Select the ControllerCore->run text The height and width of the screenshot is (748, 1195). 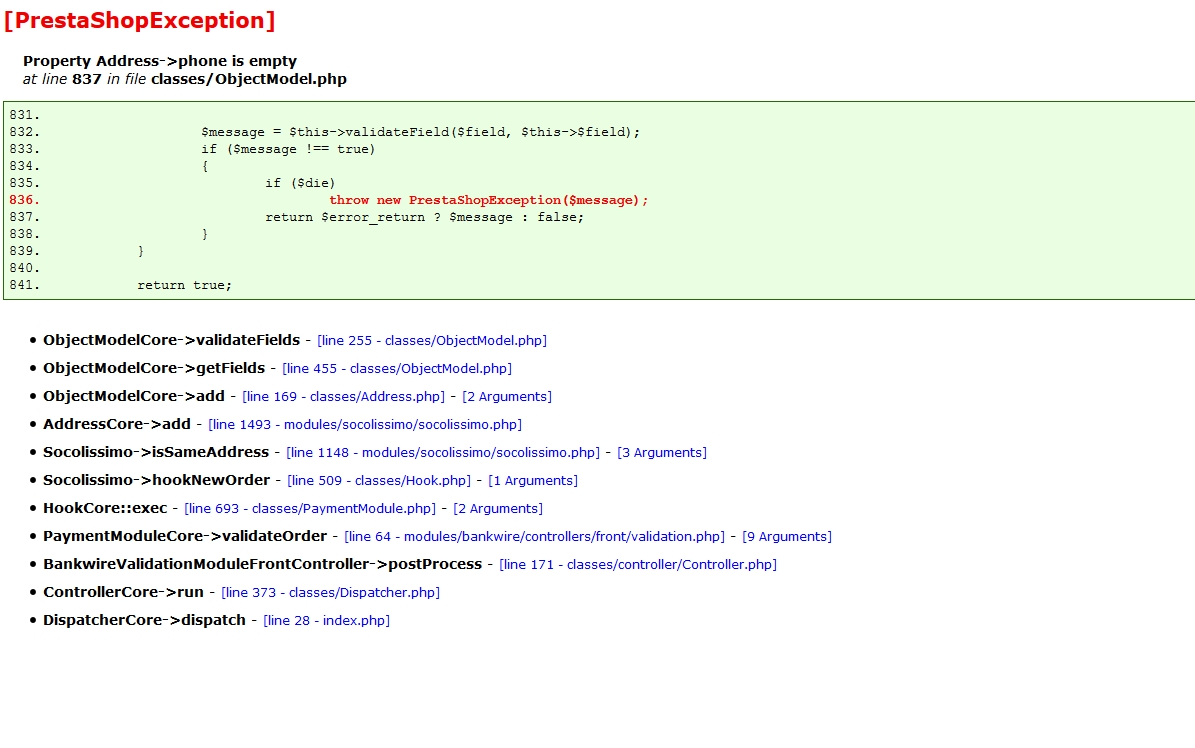coord(123,592)
